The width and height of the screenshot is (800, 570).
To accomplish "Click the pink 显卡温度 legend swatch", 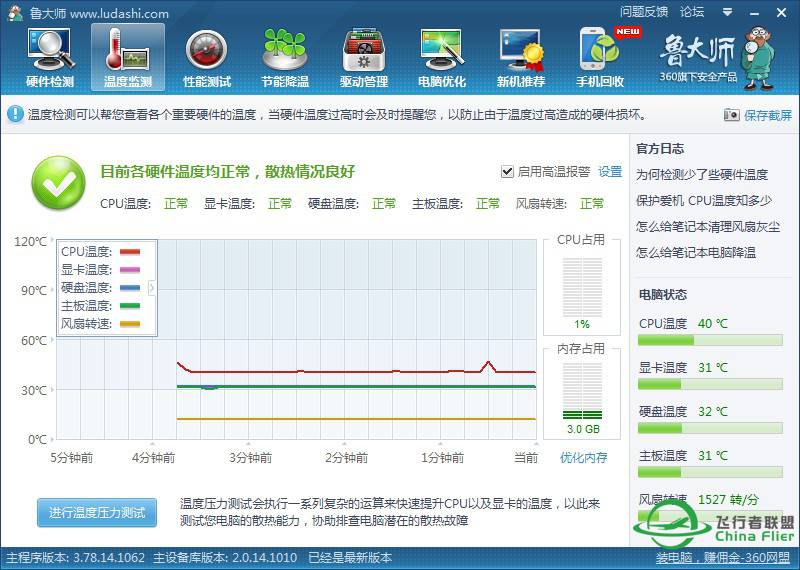I will 130,269.
